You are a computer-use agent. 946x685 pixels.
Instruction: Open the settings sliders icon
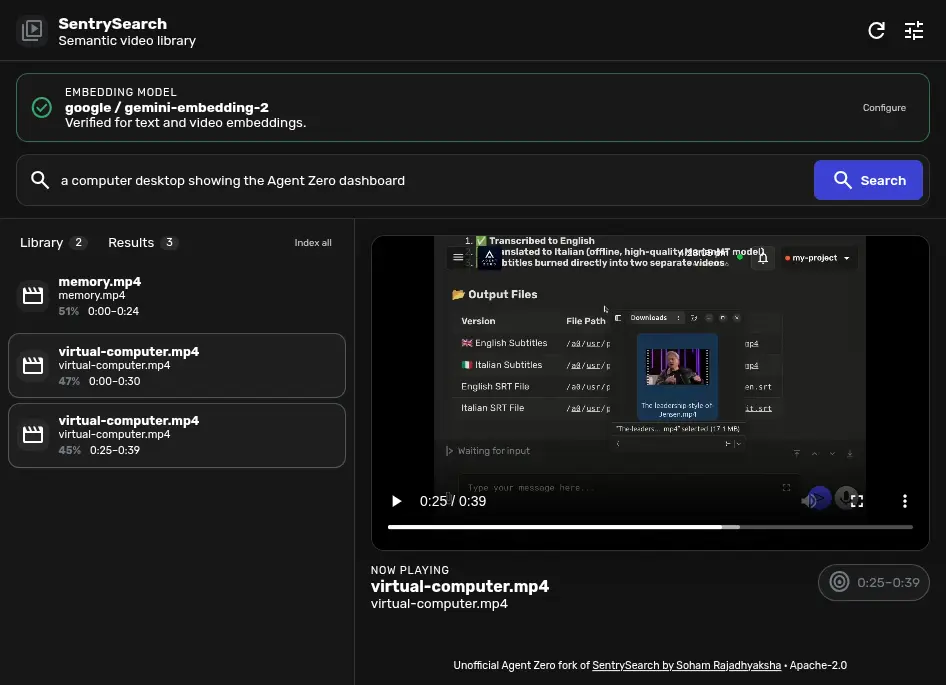(x=914, y=30)
